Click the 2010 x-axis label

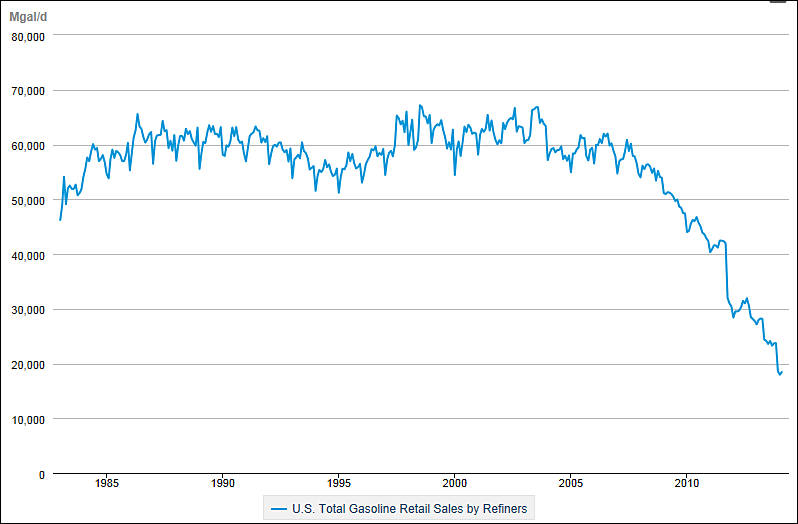(687, 483)
